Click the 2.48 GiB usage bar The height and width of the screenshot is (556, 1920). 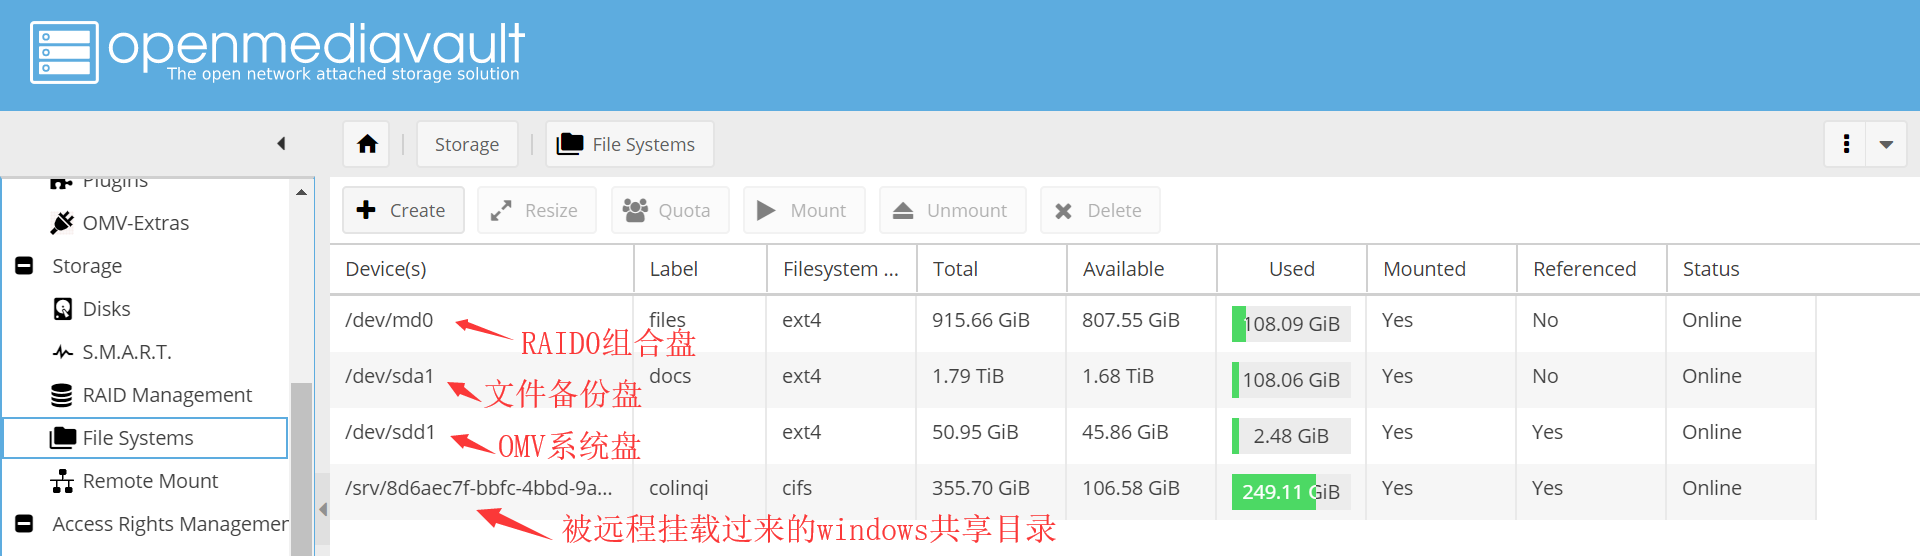pos(1291,436)
